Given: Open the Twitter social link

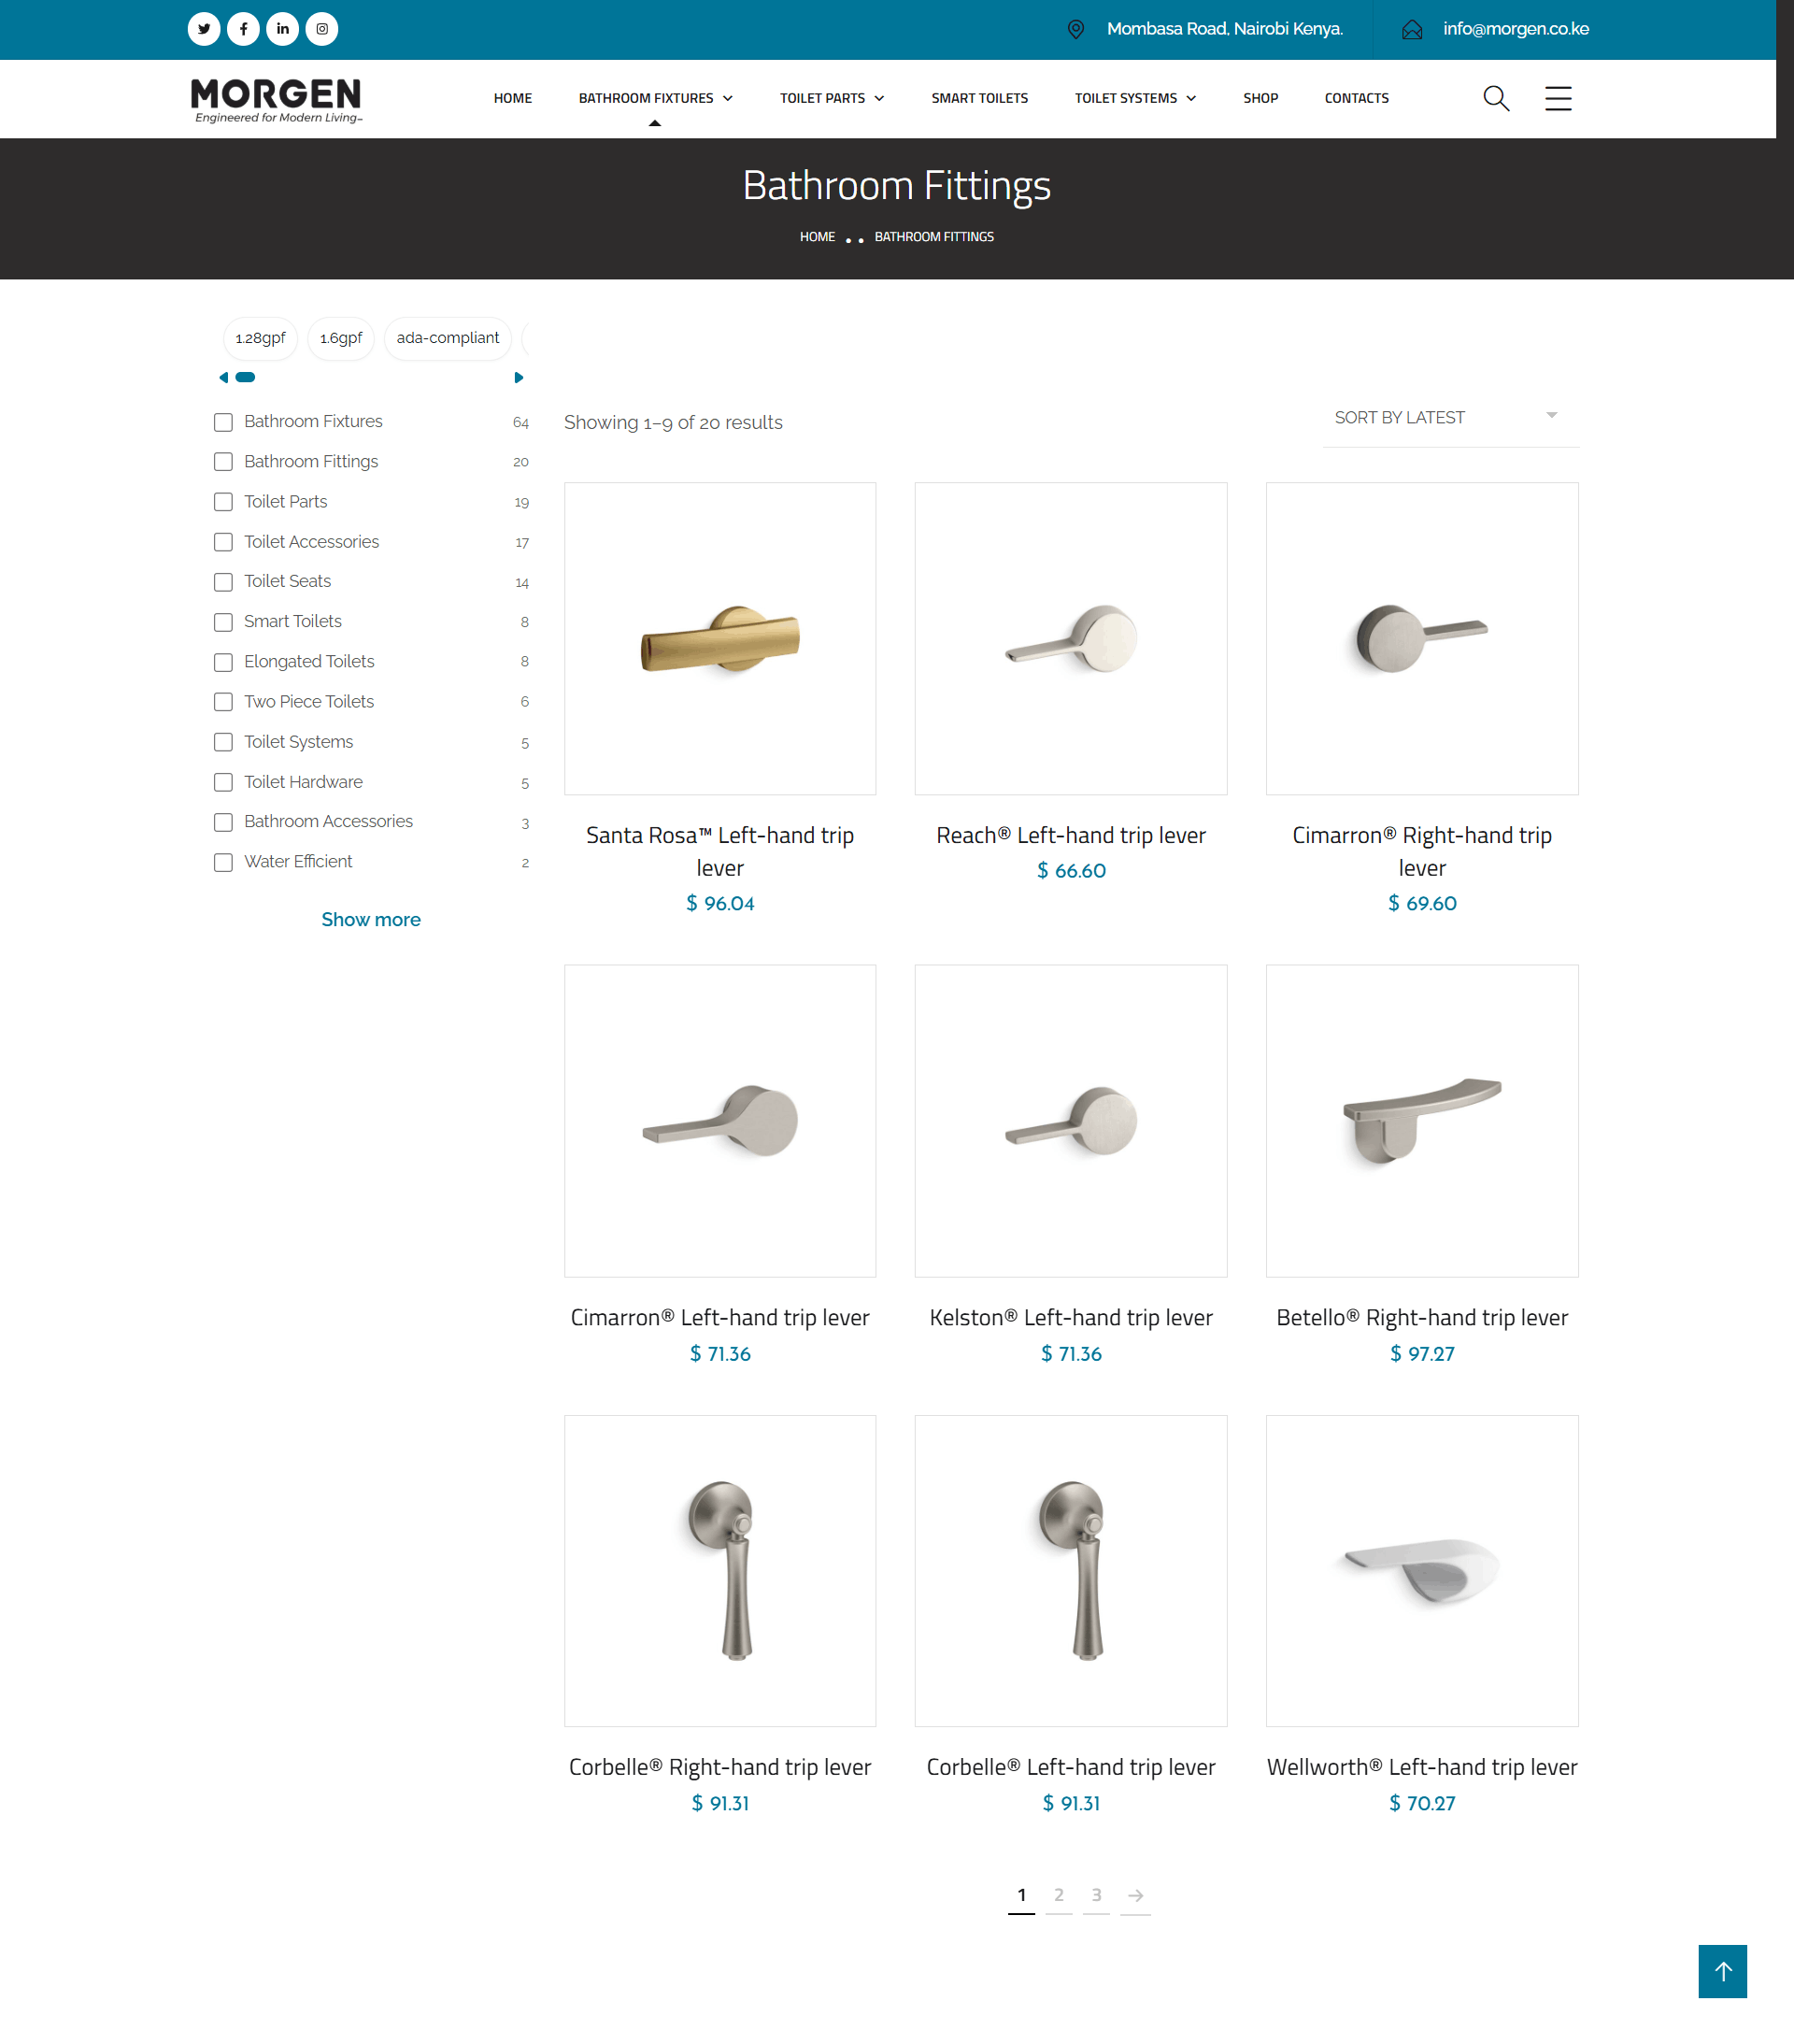Looking at the screenshot, I should click(204, 29).
